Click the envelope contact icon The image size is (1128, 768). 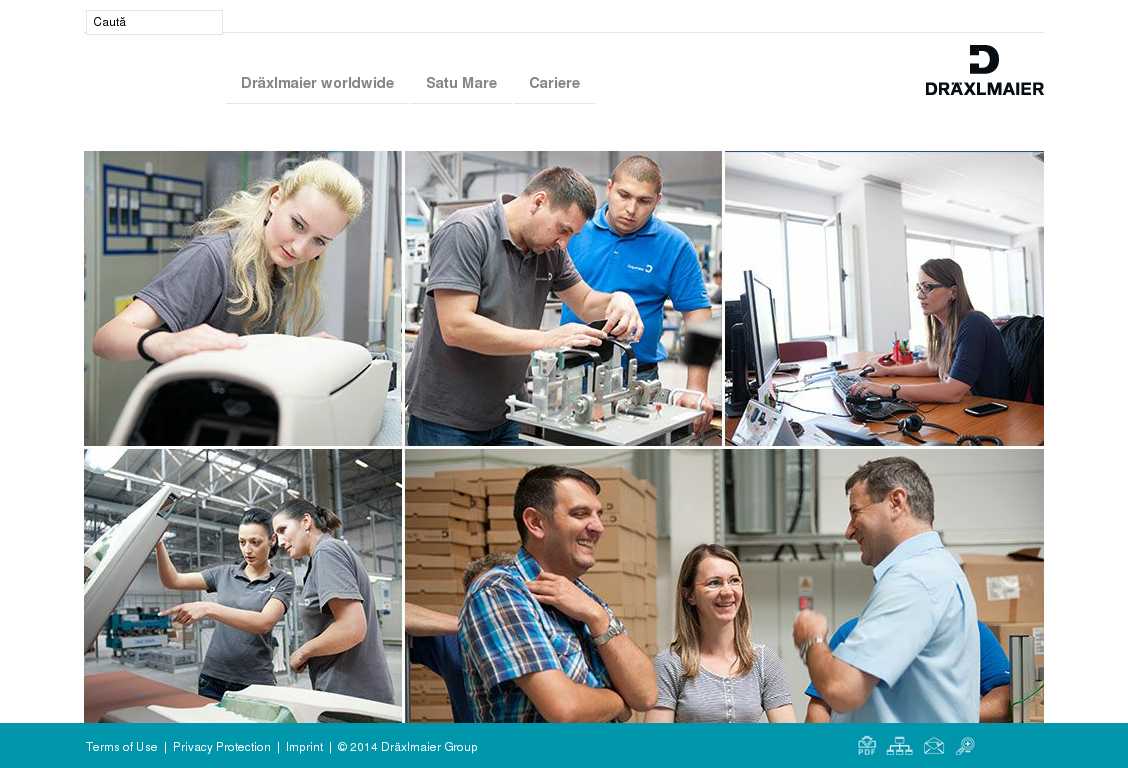934,746
